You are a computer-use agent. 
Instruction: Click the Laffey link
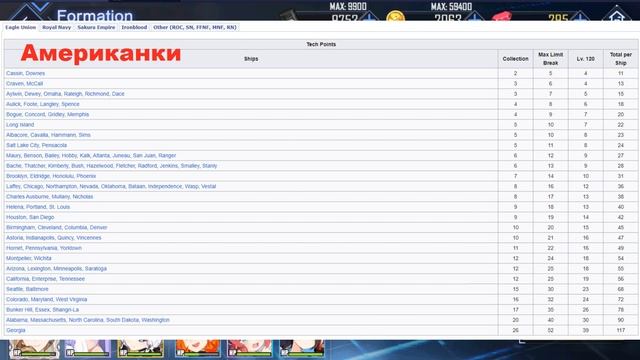13,187
